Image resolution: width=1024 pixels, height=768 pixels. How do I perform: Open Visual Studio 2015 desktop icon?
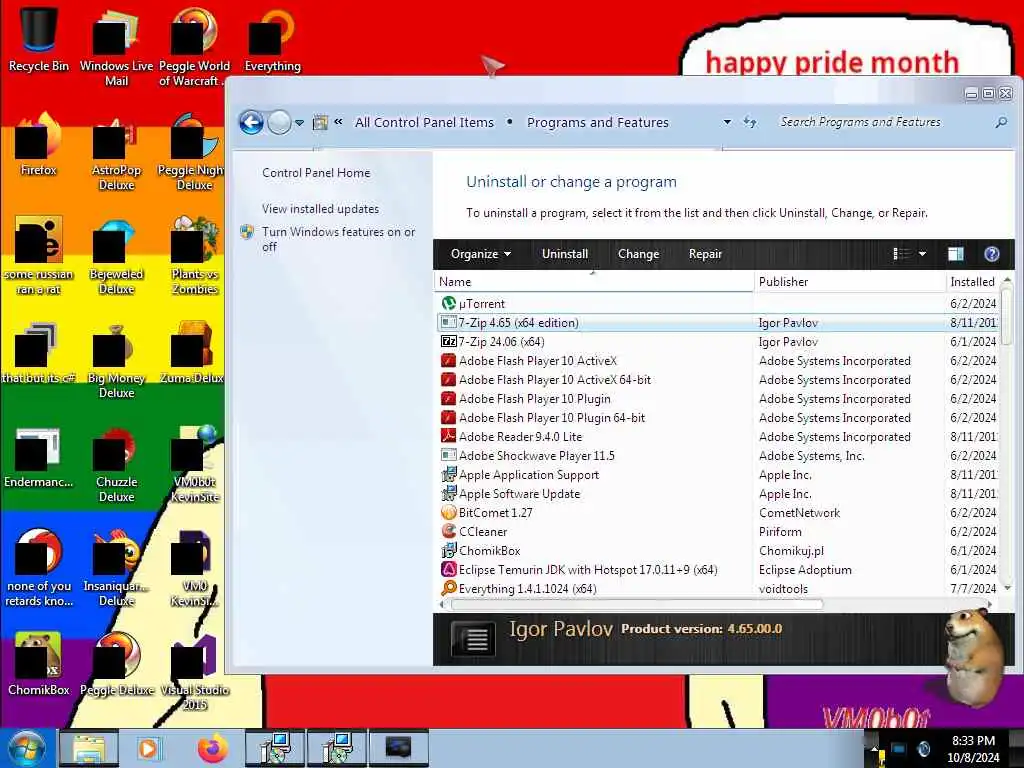[x=195, y=671]
